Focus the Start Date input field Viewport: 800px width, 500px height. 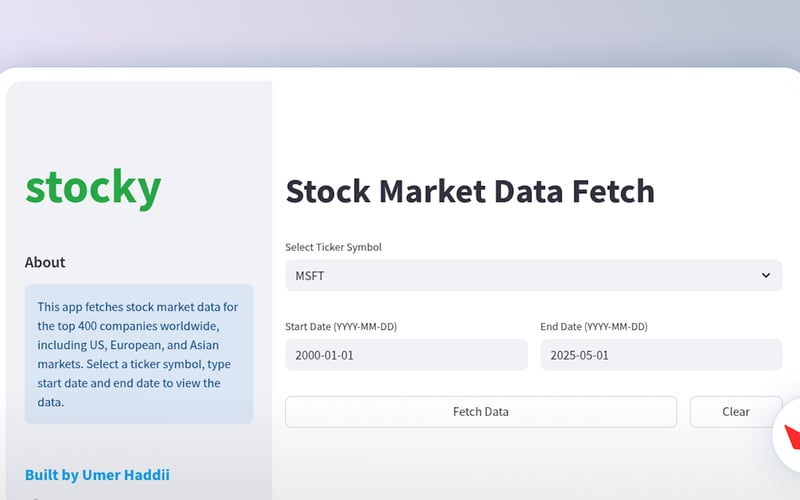click(x=406, y=355)
